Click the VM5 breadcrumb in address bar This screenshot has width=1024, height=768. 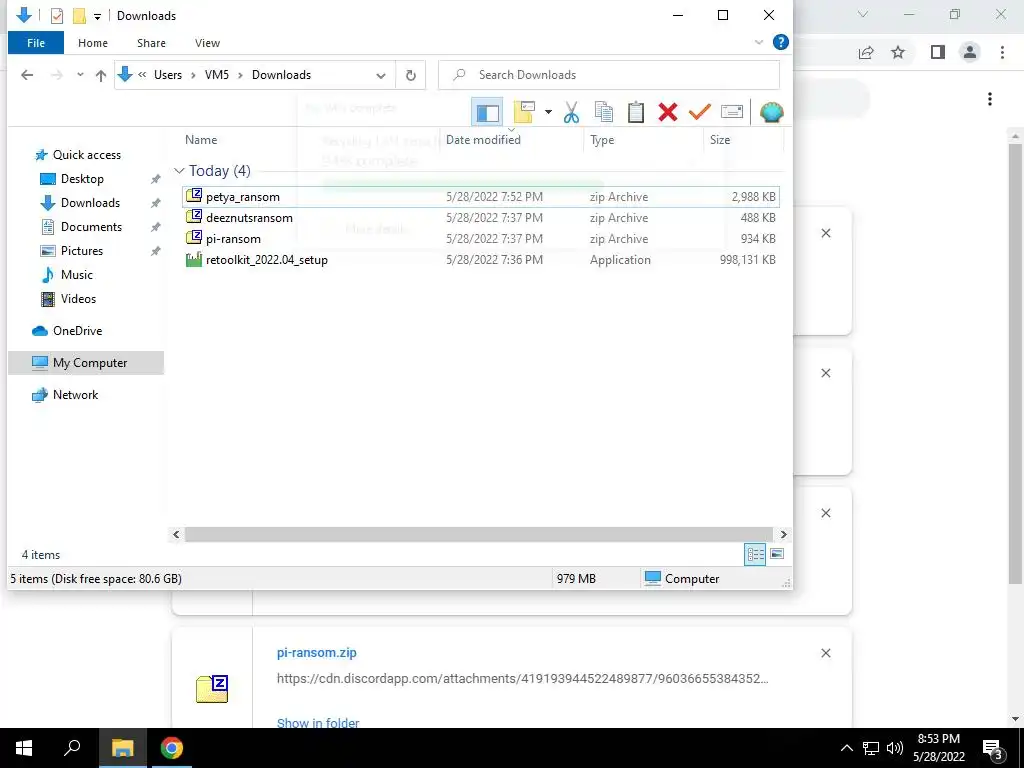[x=217, y=75]
